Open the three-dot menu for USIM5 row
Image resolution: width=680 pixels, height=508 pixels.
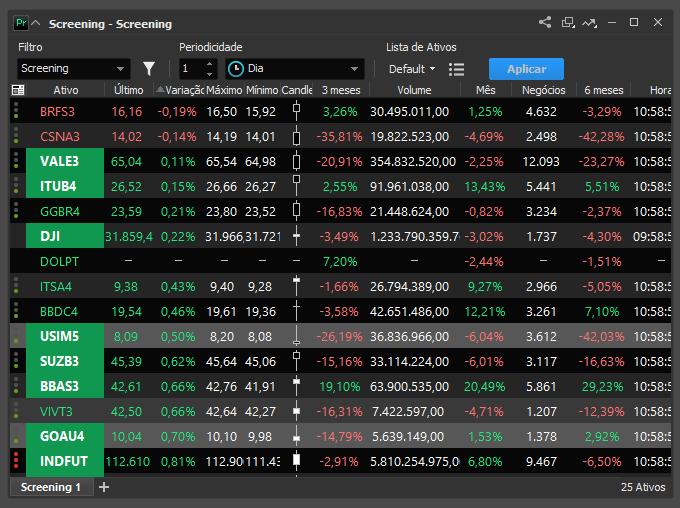click(16, 335)
